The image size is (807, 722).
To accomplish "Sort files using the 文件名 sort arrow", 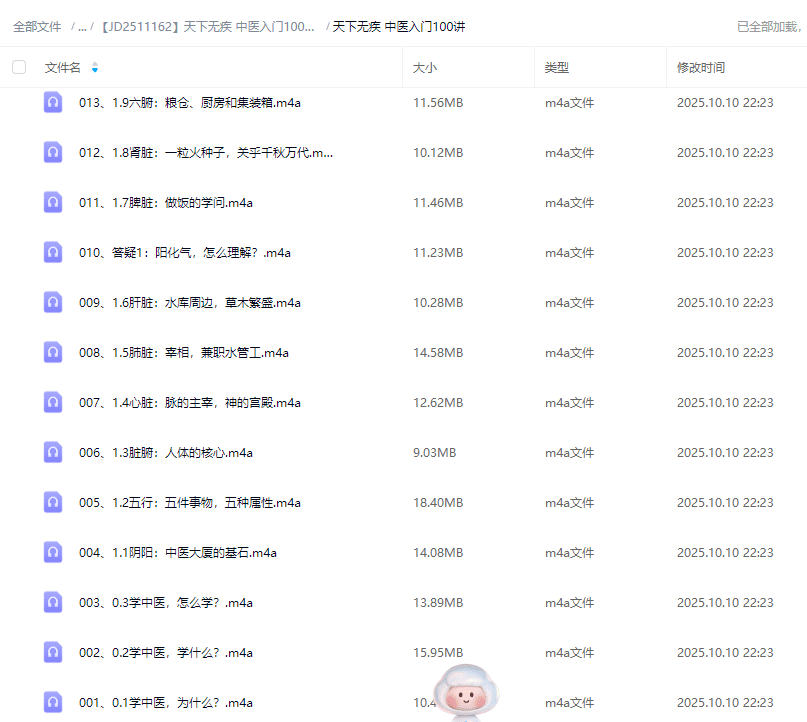I will point(95,68).
